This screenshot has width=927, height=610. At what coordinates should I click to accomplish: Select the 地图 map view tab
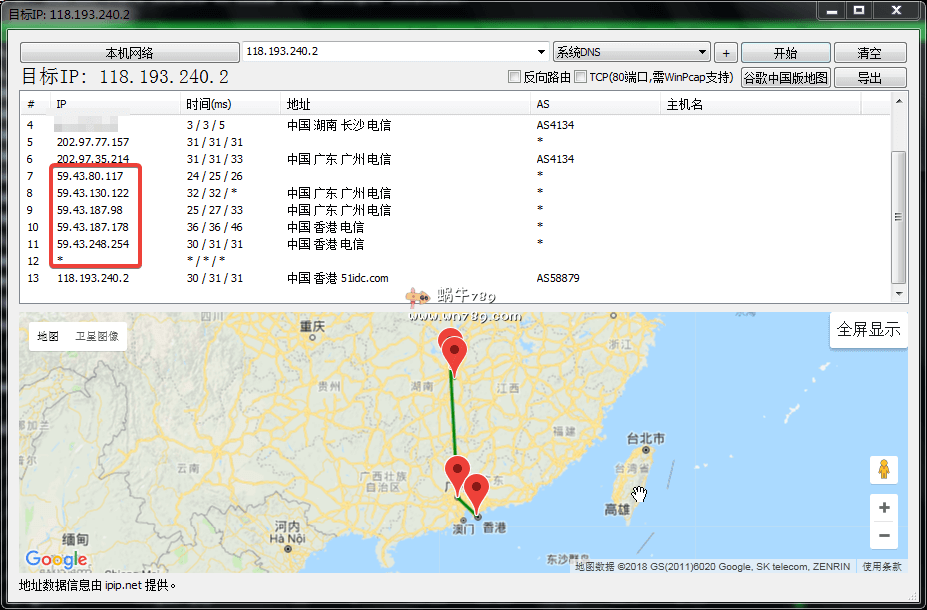click(48, 337)
